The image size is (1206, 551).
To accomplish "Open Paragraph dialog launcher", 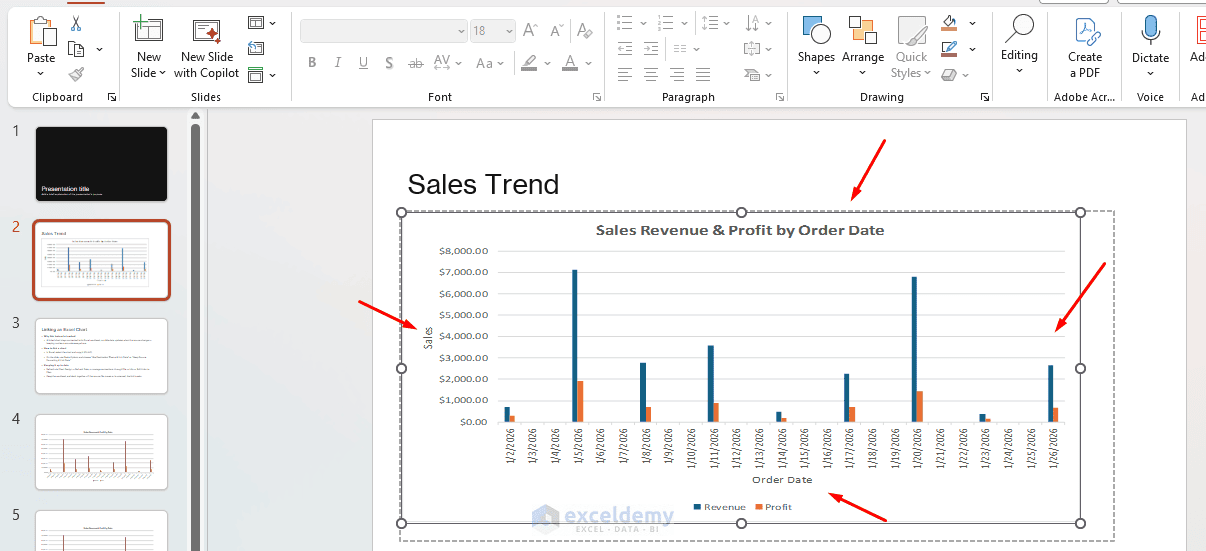I will [778, 97].
